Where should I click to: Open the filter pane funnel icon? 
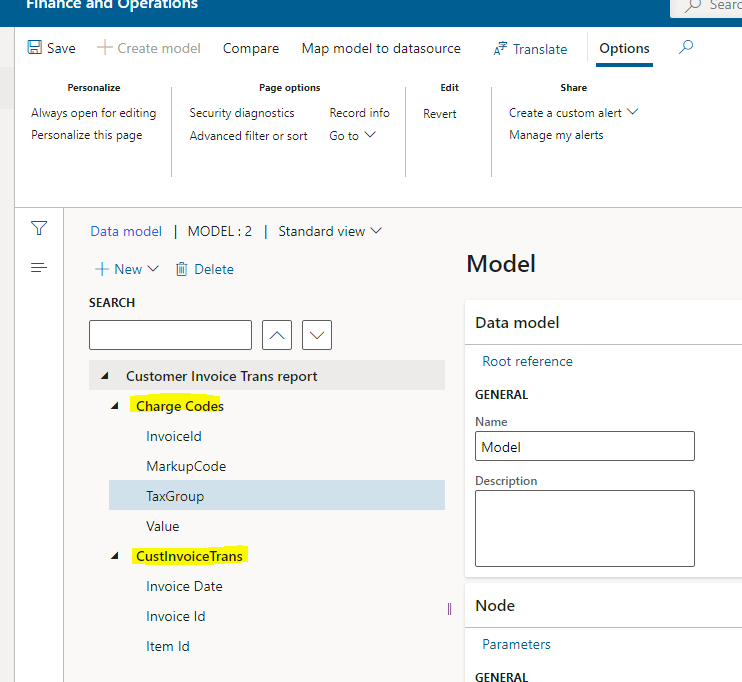tap(39, 229)
